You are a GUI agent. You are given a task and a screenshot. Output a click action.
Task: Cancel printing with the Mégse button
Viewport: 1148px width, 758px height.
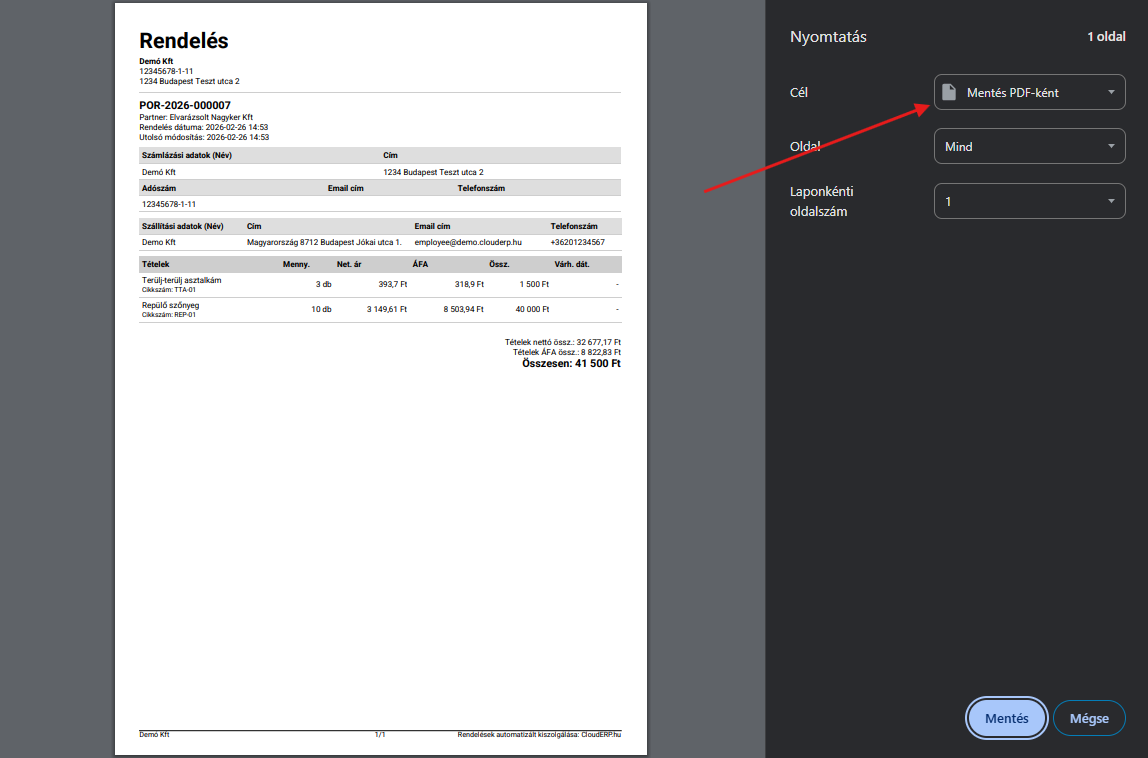click(1089, 718)
